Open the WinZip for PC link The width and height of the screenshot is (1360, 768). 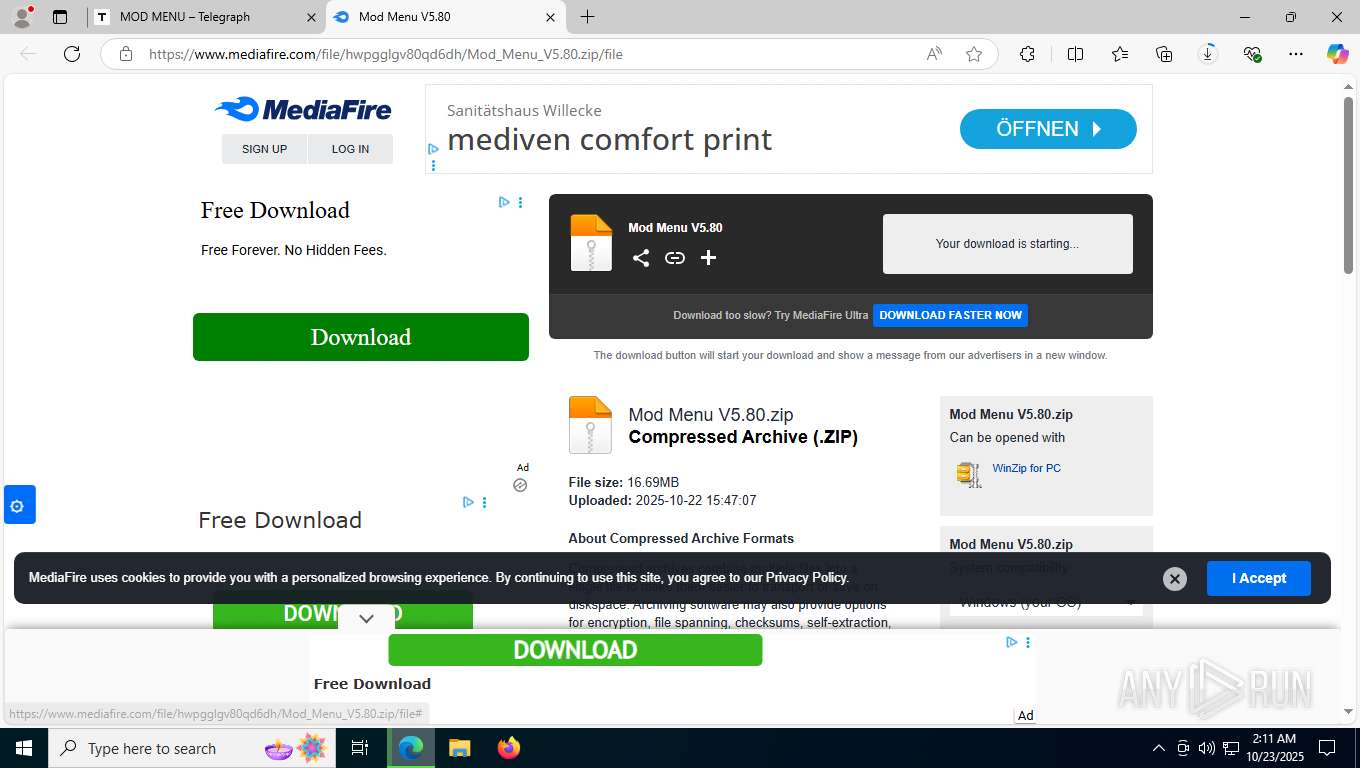(1026, 468)
